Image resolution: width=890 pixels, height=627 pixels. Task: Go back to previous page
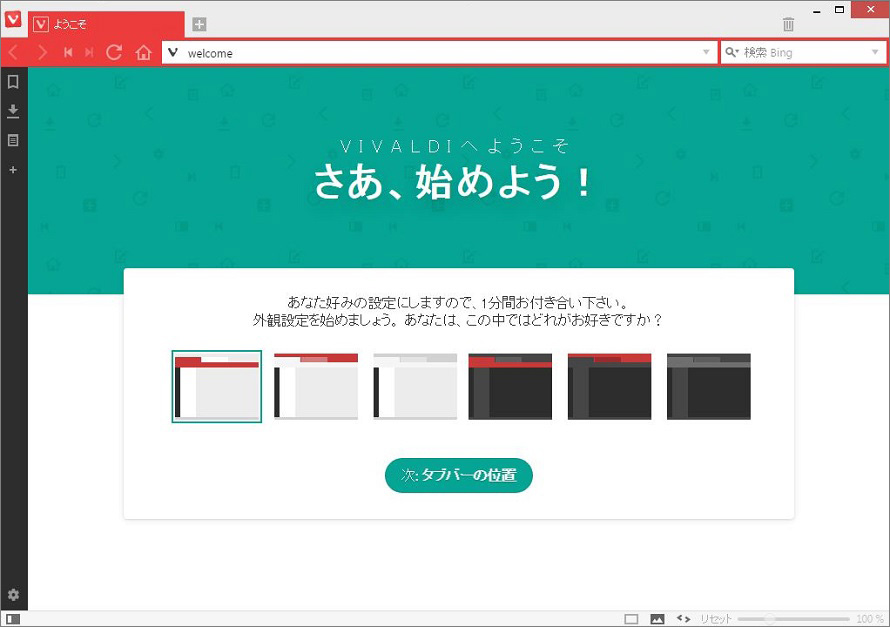click(14, 53)
